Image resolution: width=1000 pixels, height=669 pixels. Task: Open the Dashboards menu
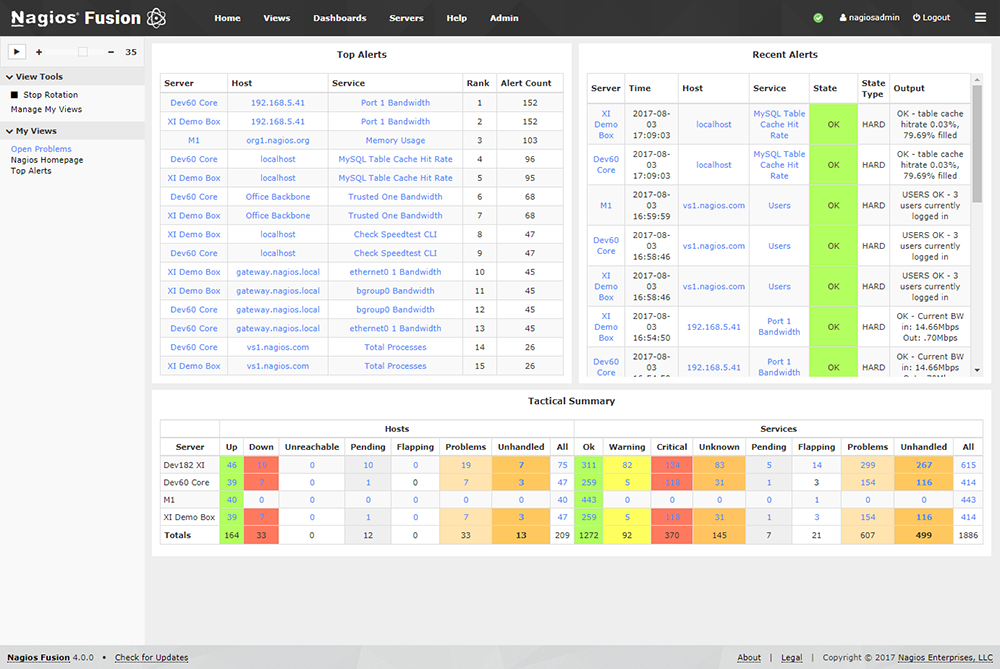339,18
